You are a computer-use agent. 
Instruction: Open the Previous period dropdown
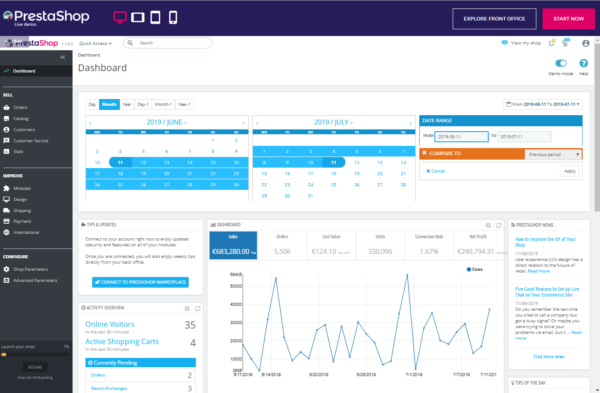(553, 154)
